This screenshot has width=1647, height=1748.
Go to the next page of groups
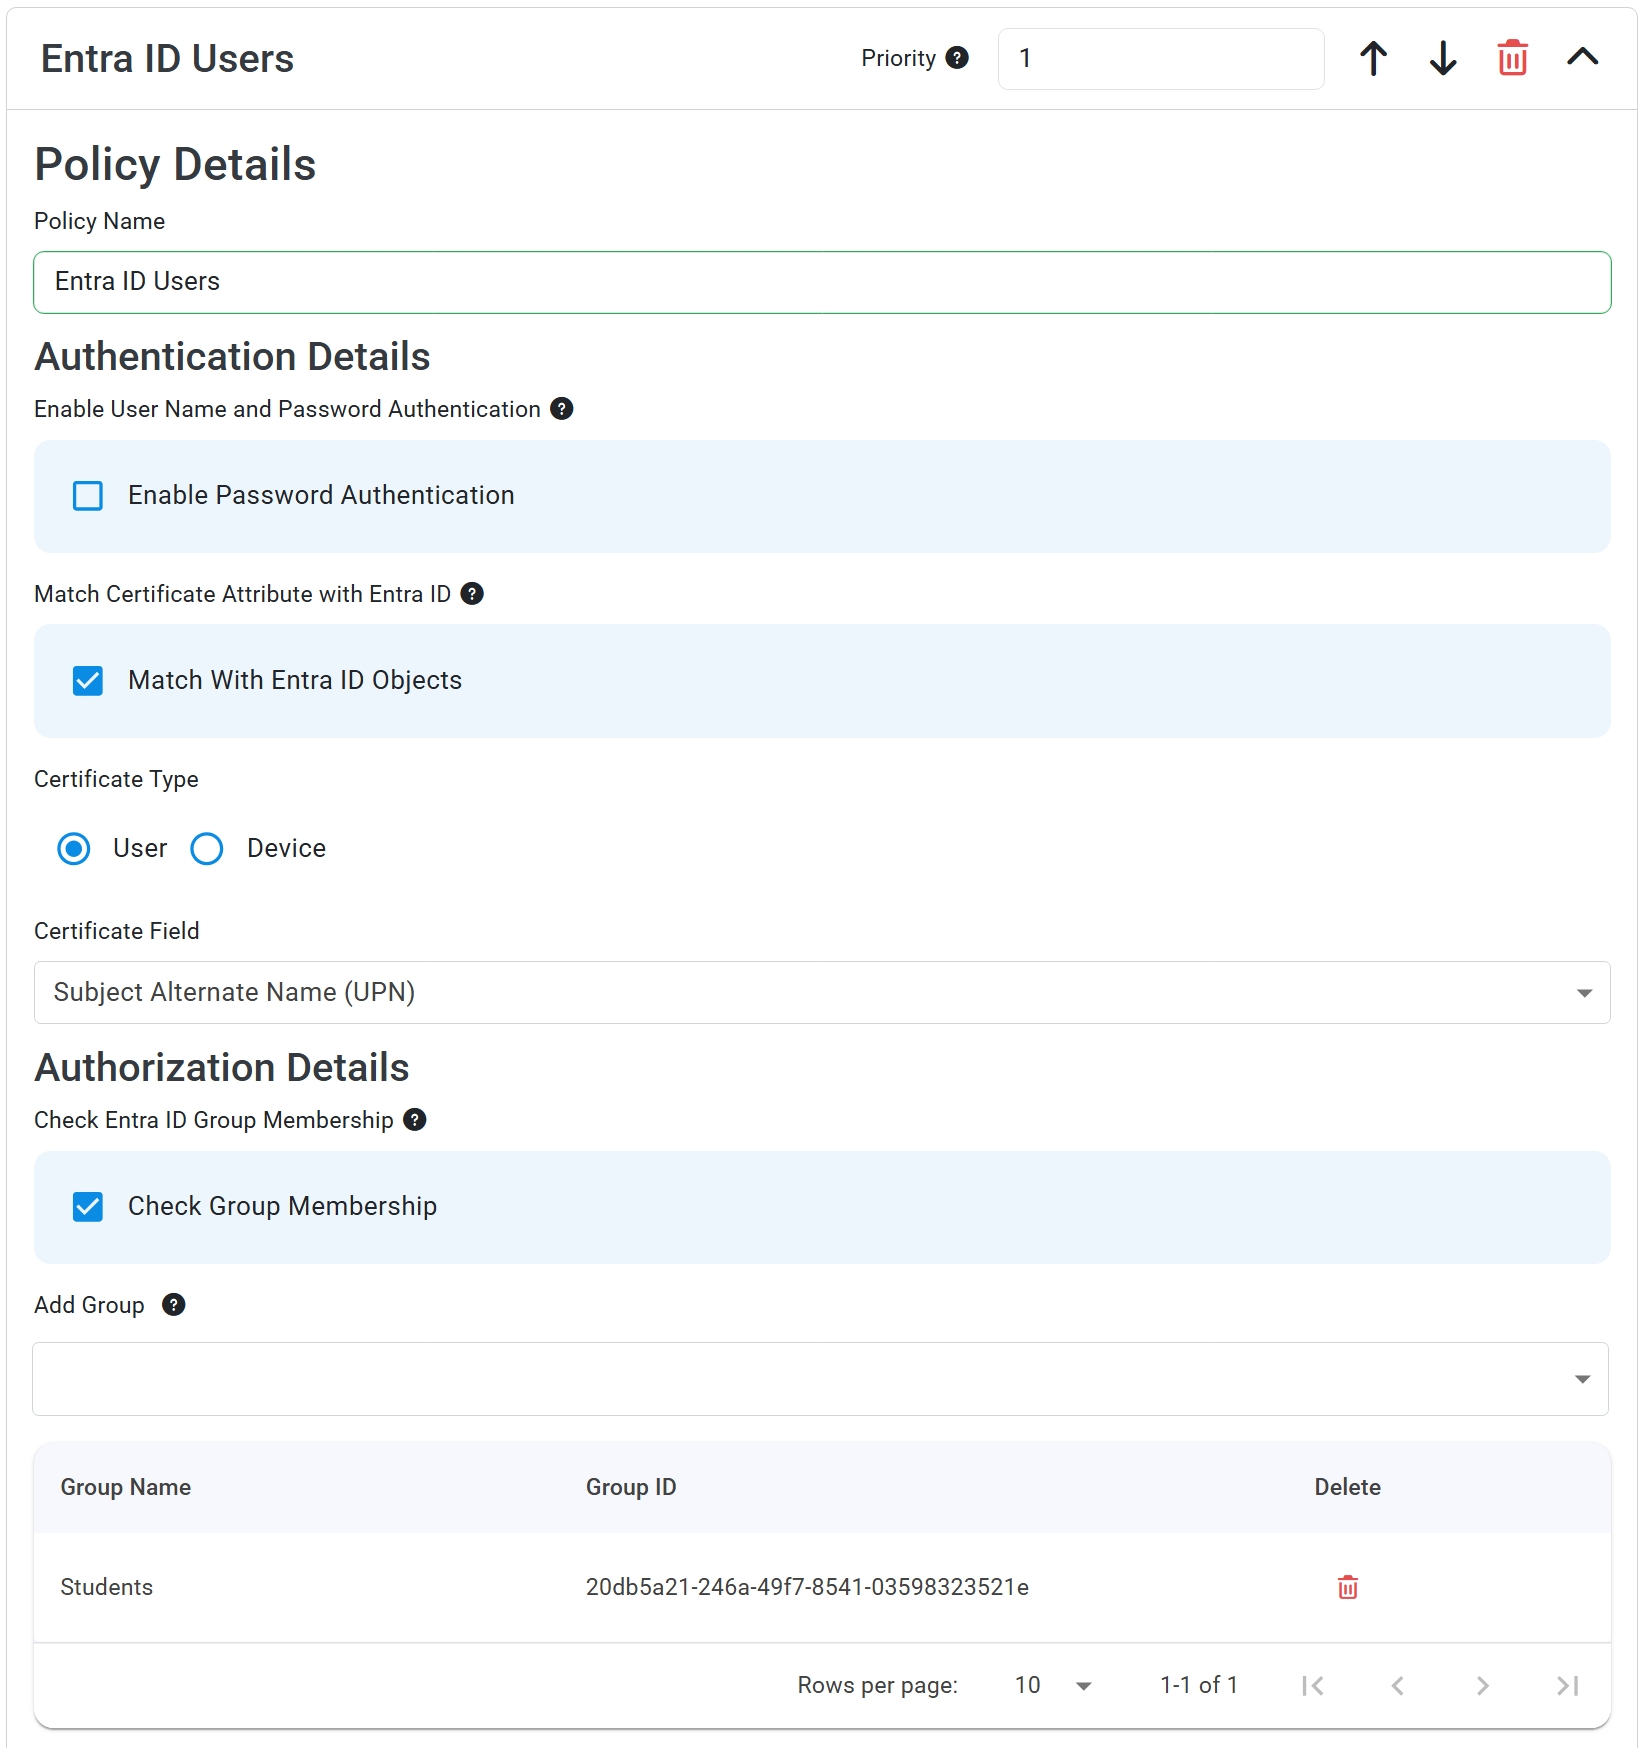pyautogui.click(x=1483, y=1686)
